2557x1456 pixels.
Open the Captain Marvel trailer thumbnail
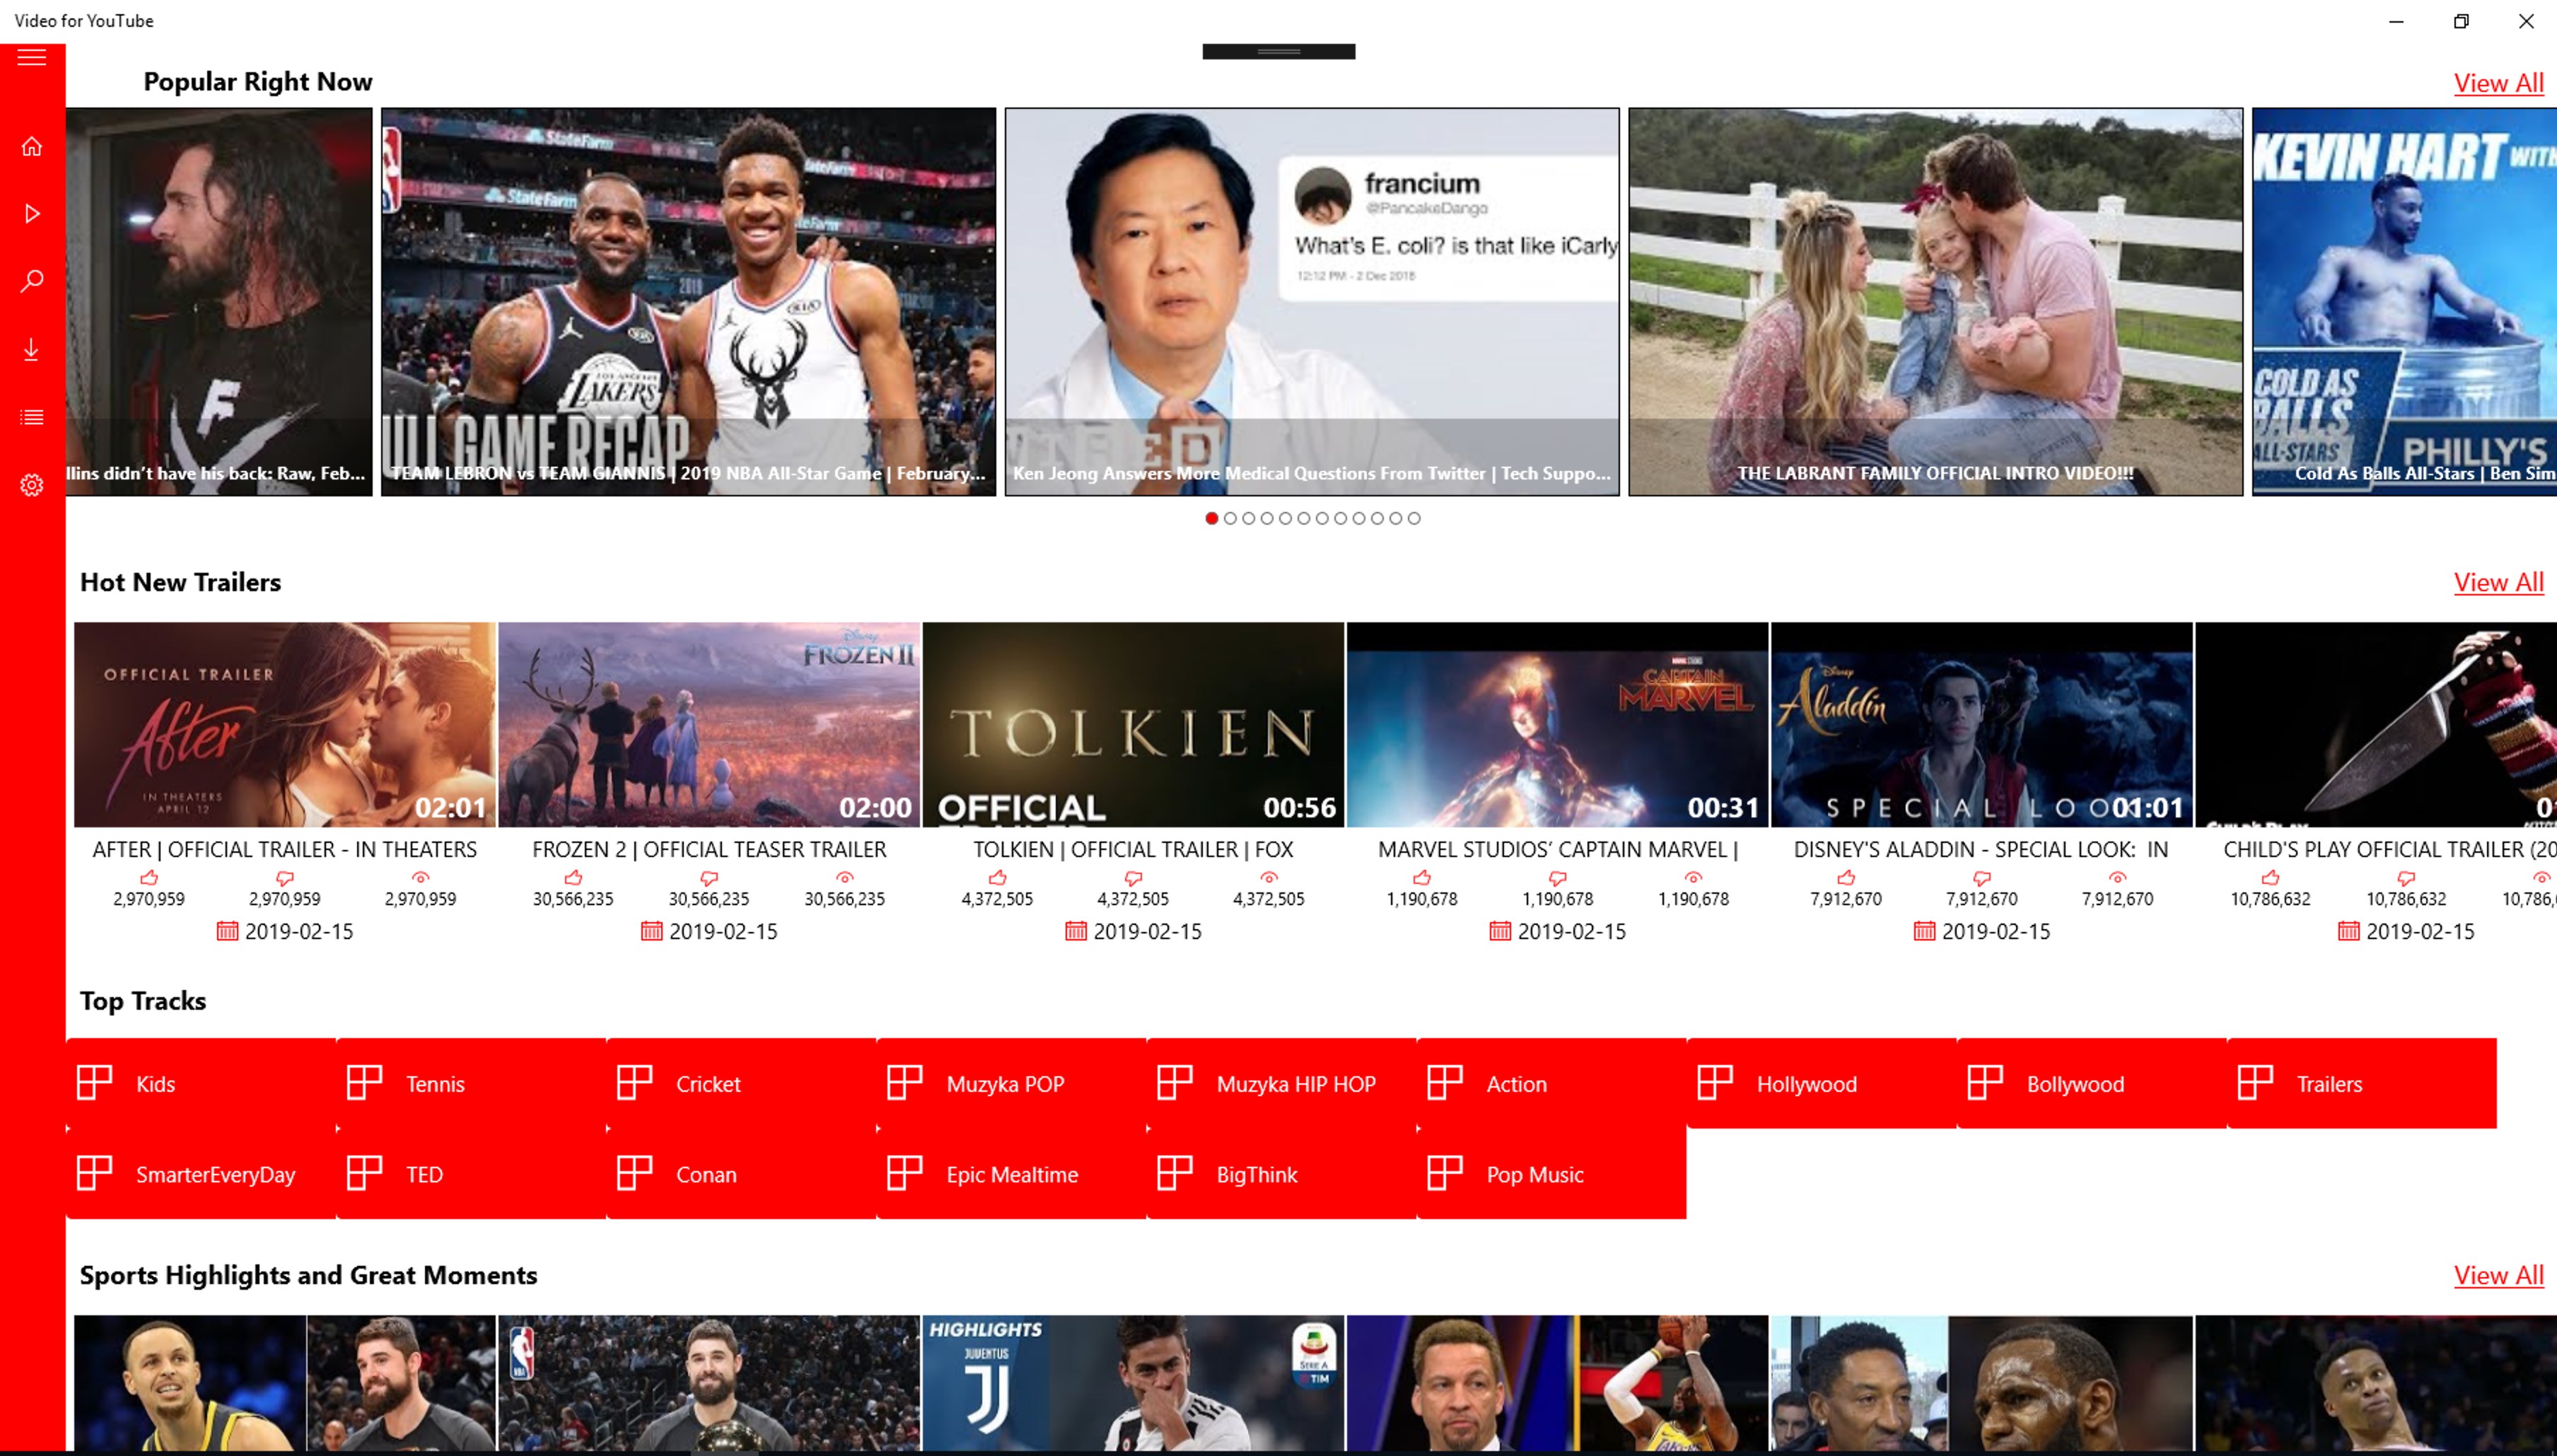[x=1556, y=724]
